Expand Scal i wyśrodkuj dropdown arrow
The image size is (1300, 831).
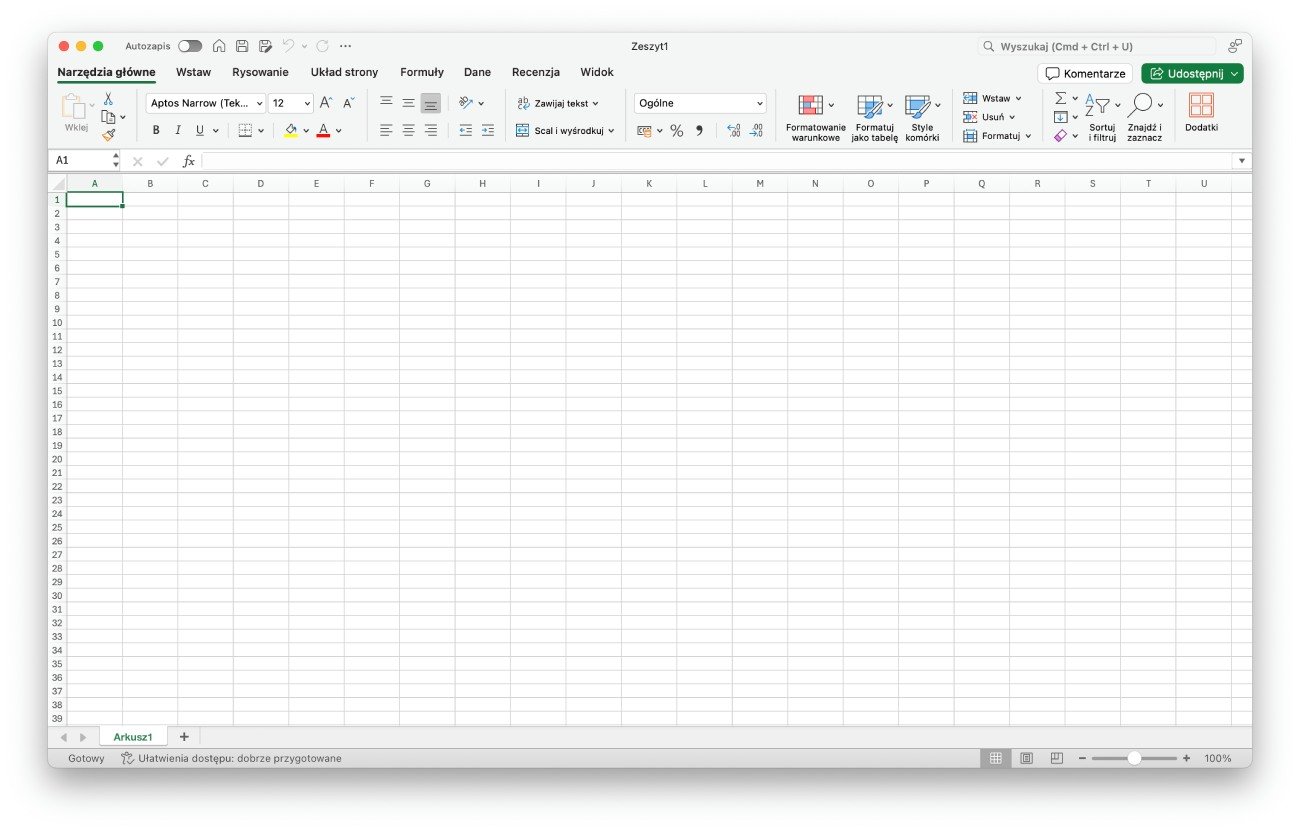pyautogui.click(x=611, y=130)
